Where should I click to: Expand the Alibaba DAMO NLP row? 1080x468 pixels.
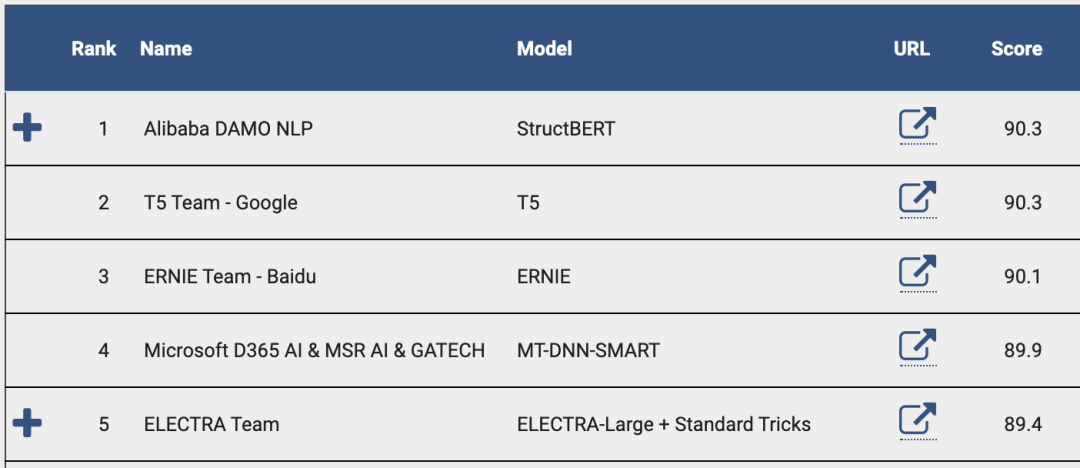coord(28,128)
